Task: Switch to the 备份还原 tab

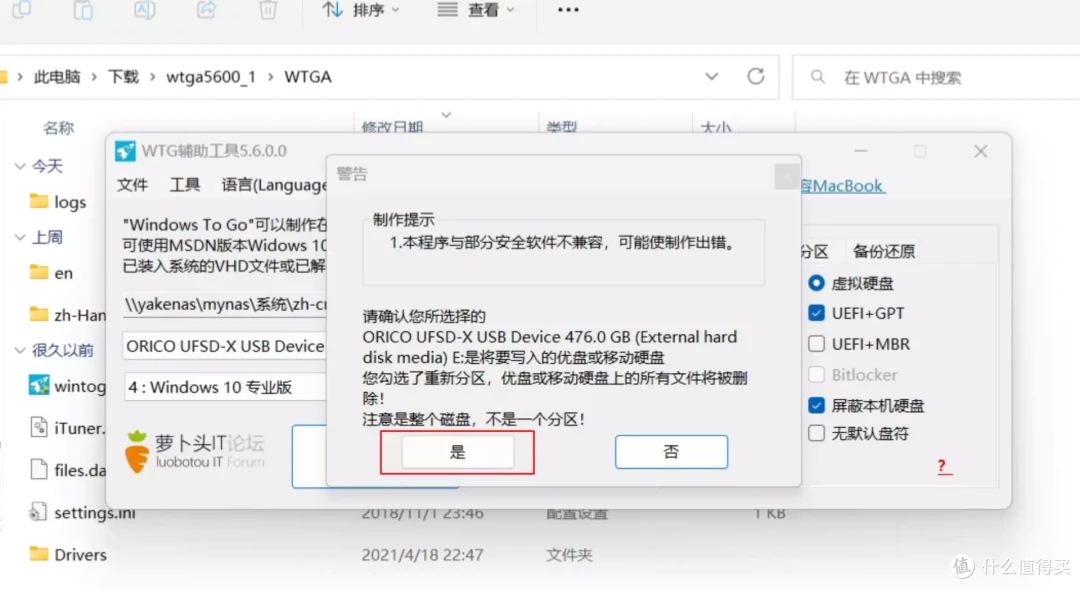Action: click(x=884, y=251)
